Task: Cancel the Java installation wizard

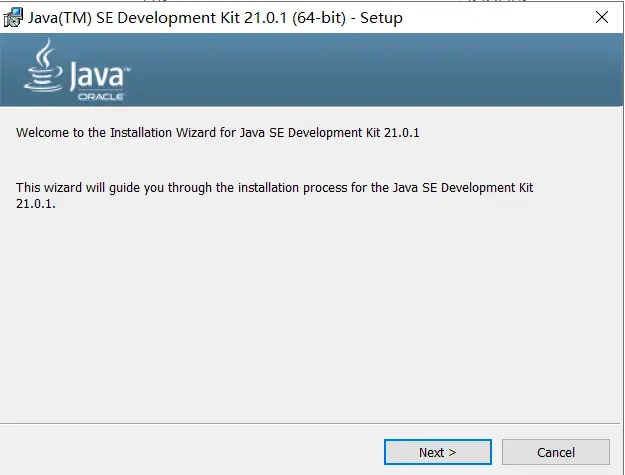Action: tap(556, 452)
